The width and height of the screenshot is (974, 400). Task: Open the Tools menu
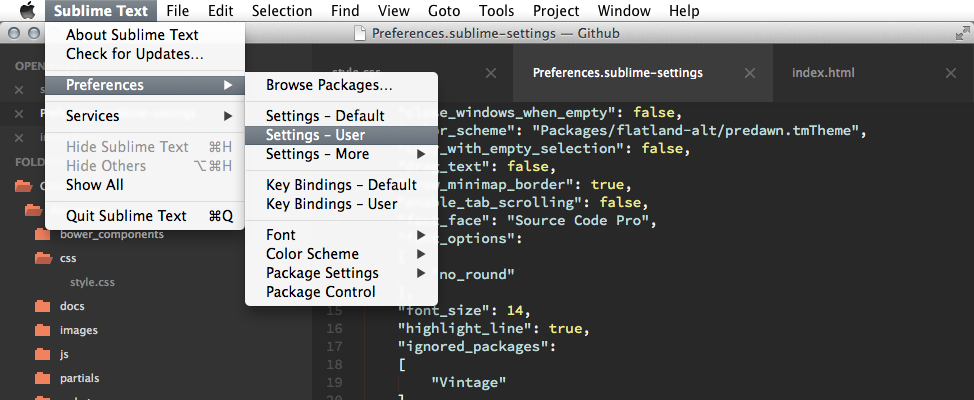(x=496, y=11)
